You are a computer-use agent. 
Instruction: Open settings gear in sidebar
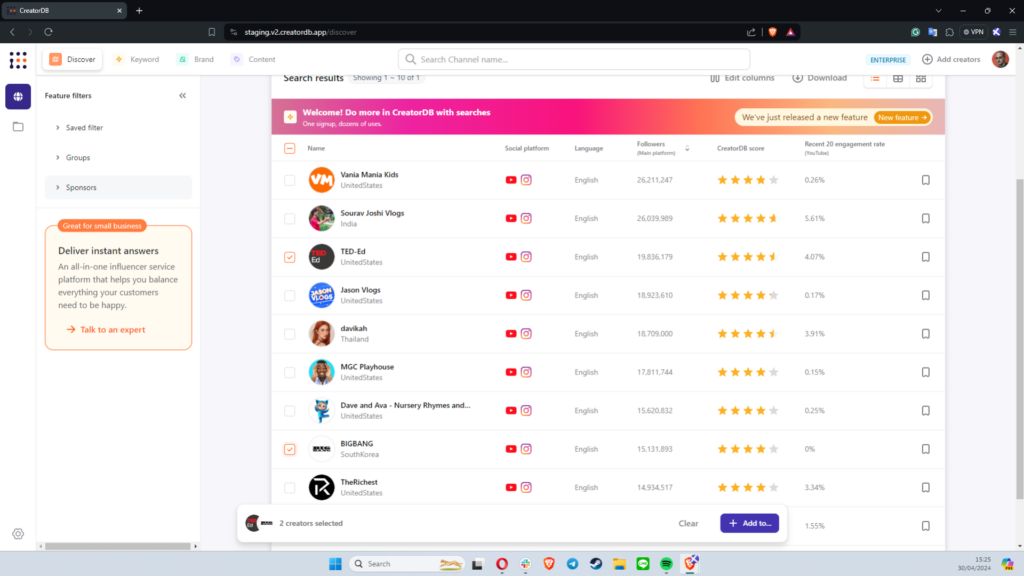[x=18, y=534]
